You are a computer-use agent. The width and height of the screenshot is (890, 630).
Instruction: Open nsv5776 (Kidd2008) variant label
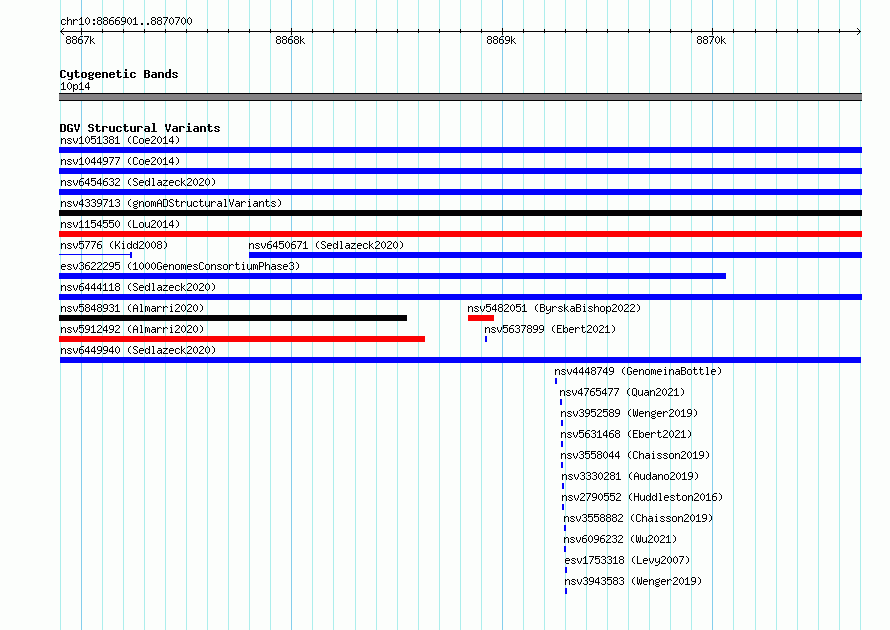(x=114, y=245)
